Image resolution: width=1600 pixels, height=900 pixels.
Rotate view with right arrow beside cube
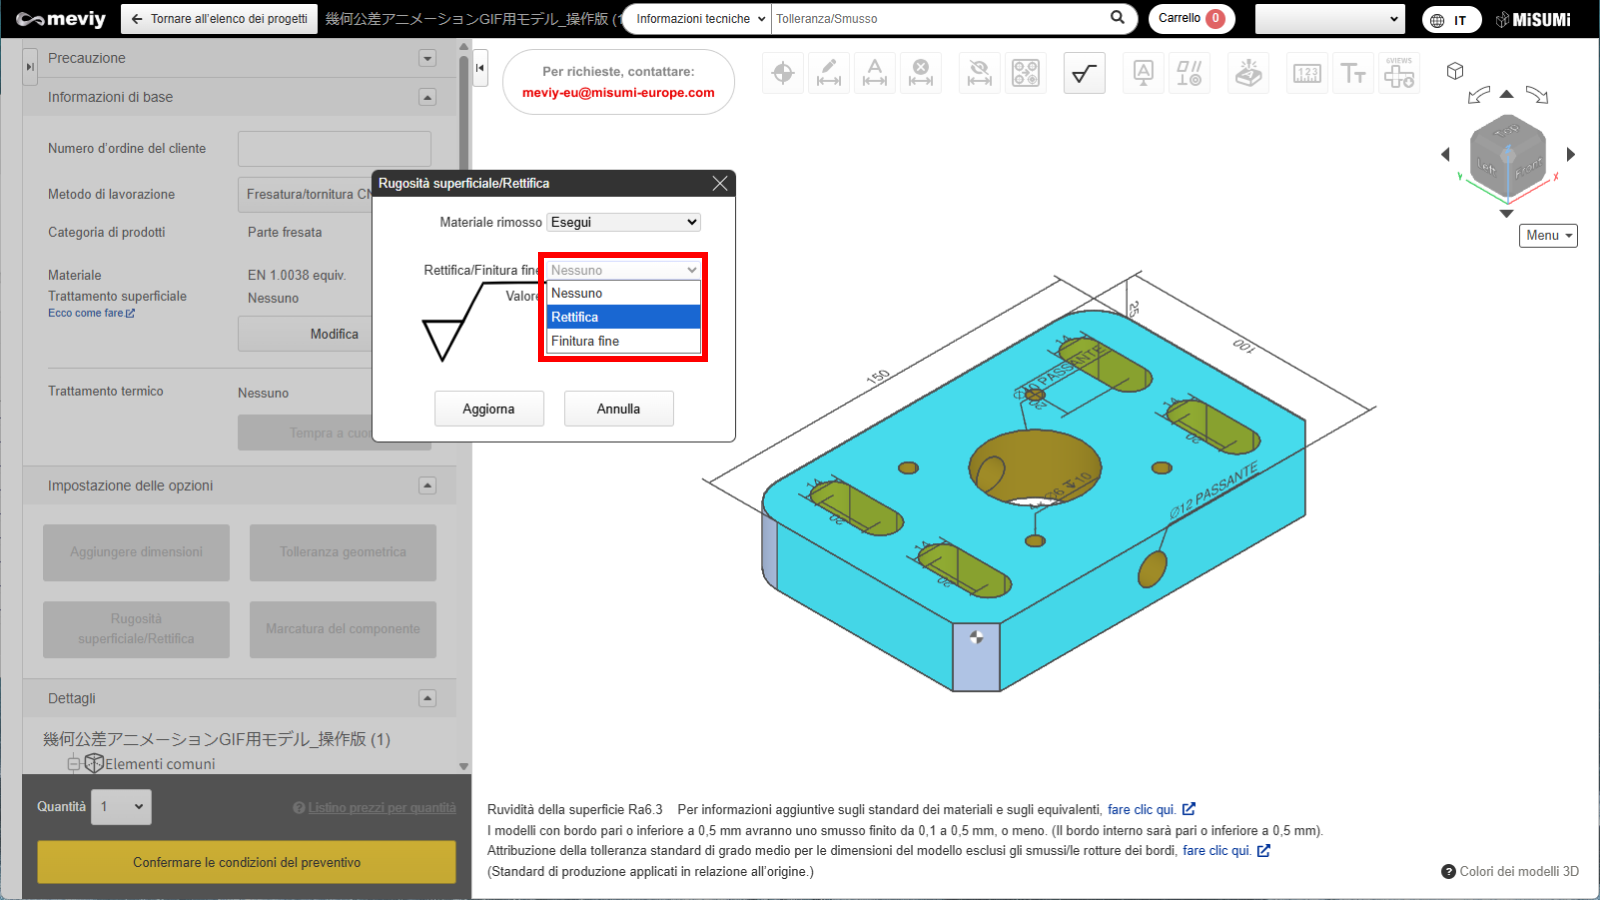click(x=1571, y=154)
